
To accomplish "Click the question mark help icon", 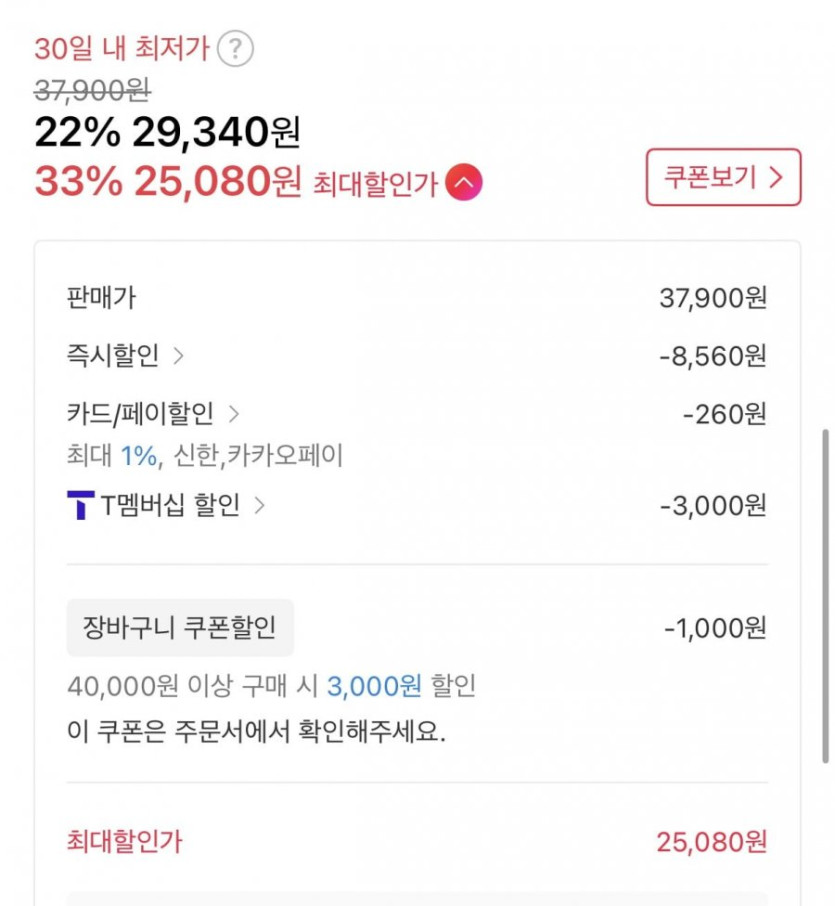I will pyautogui.click(x=236, y=48).
